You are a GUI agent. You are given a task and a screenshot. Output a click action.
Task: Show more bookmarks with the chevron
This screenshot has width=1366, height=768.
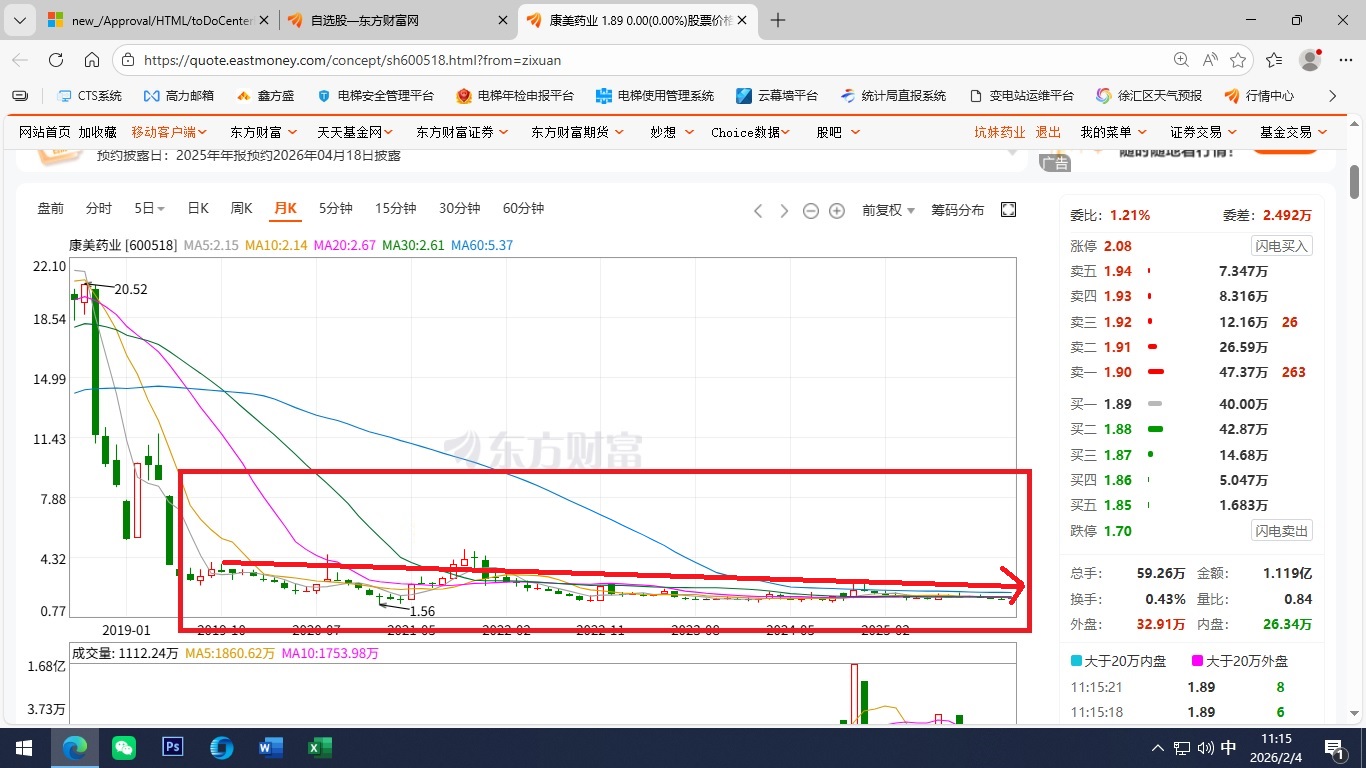tap(1332, 96)
